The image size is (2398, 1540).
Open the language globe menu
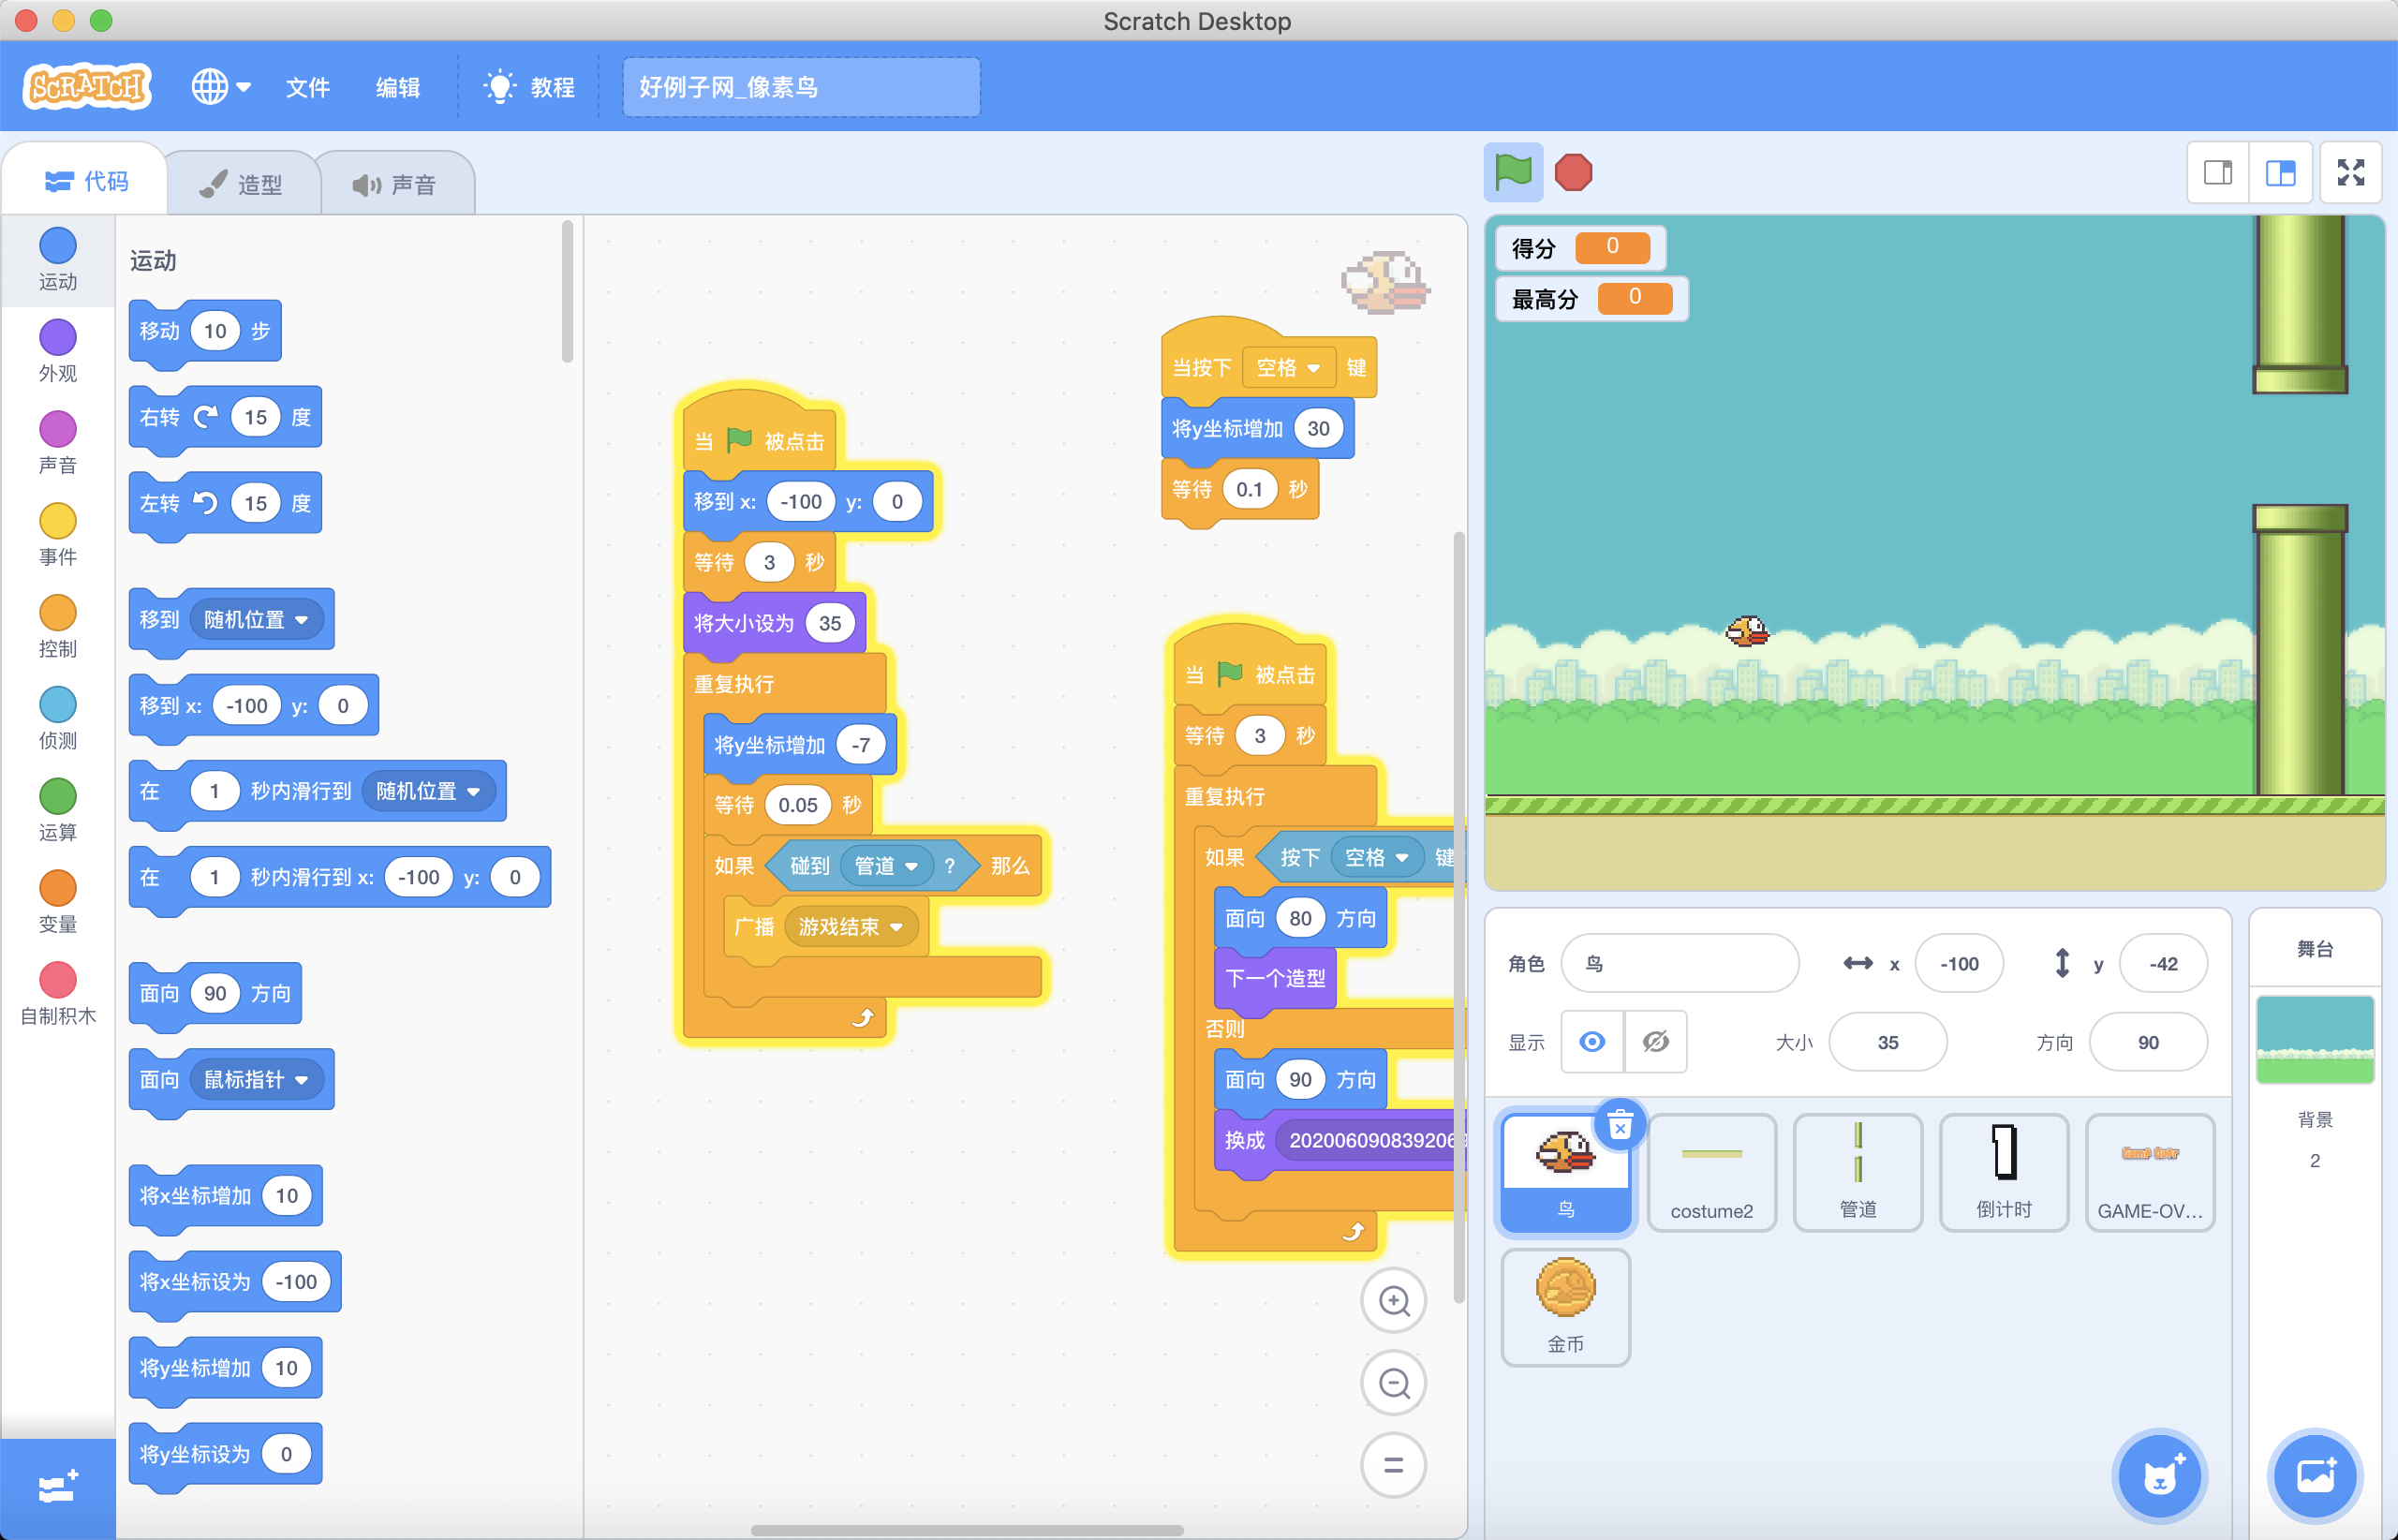click(220, 87)
